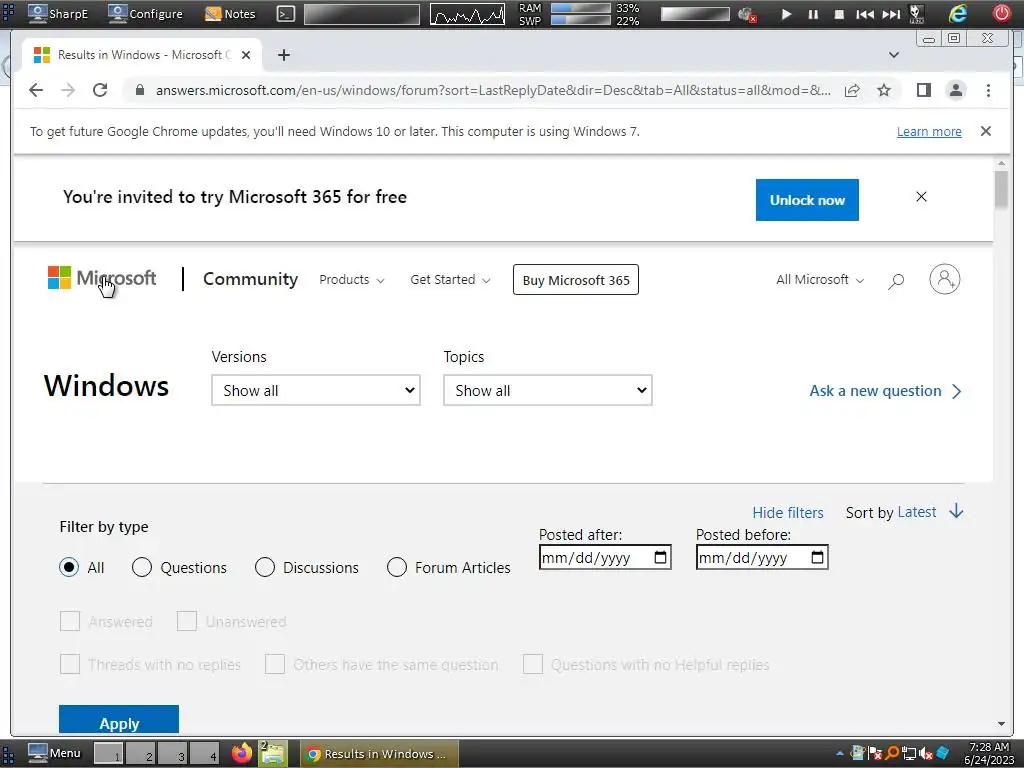Open the Chrome profile icon
Viewport: 1024px width, 768px height.
955,90
